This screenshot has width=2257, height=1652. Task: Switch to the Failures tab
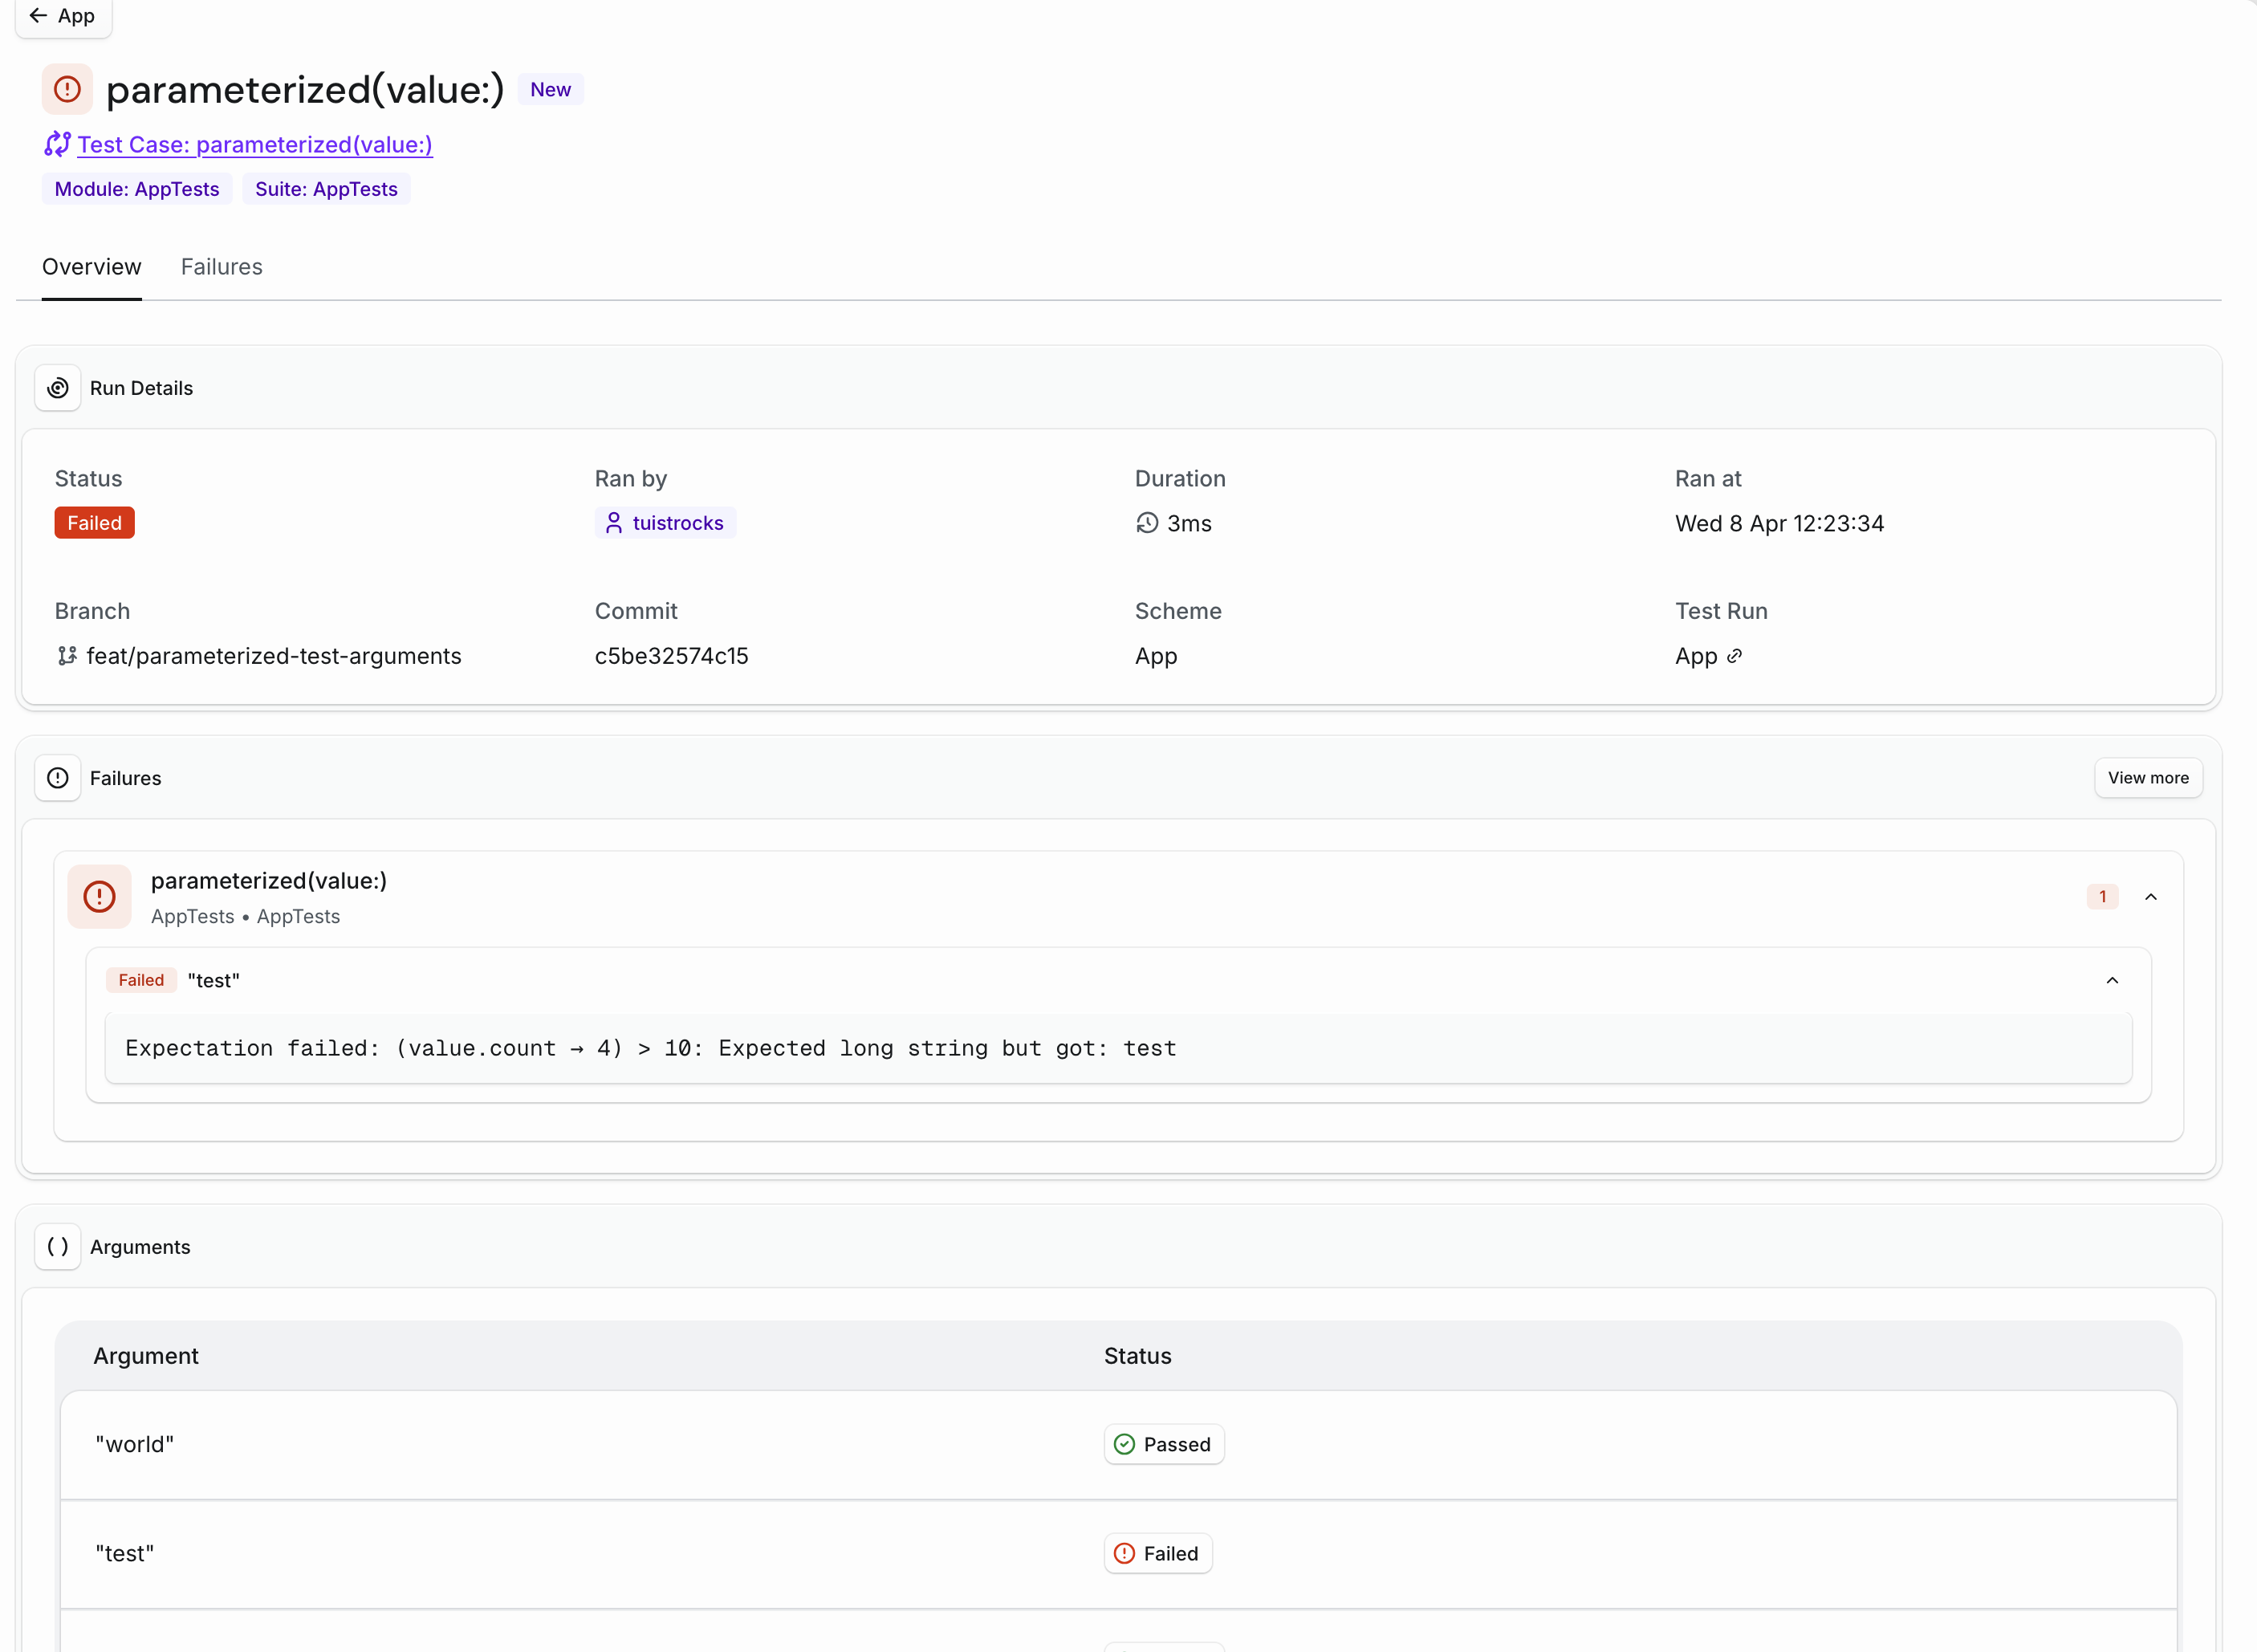coord(221,266)
